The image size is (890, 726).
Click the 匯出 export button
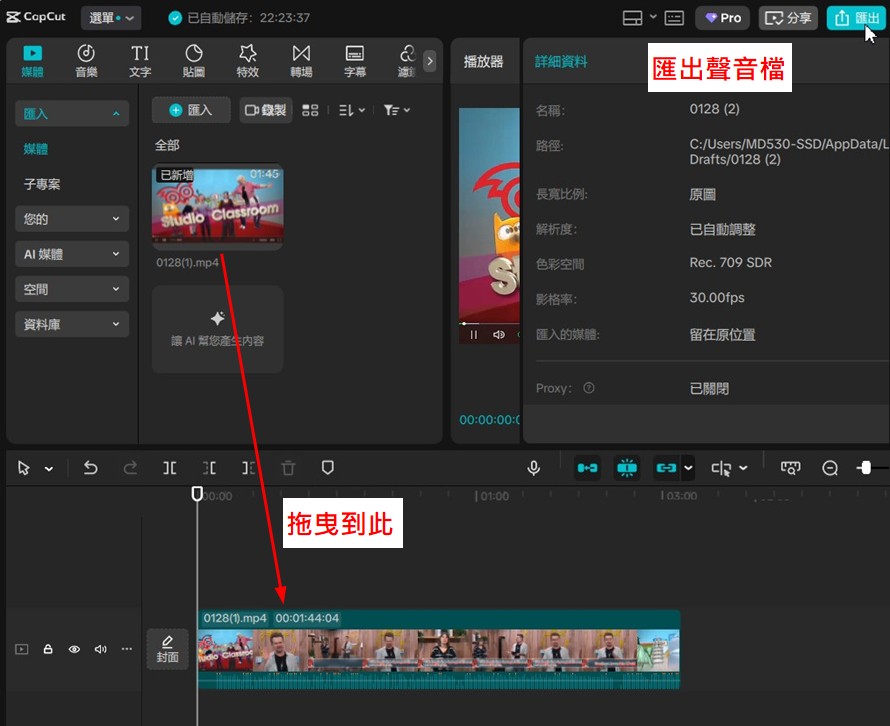pyautogui.click(x=856, y=18)
